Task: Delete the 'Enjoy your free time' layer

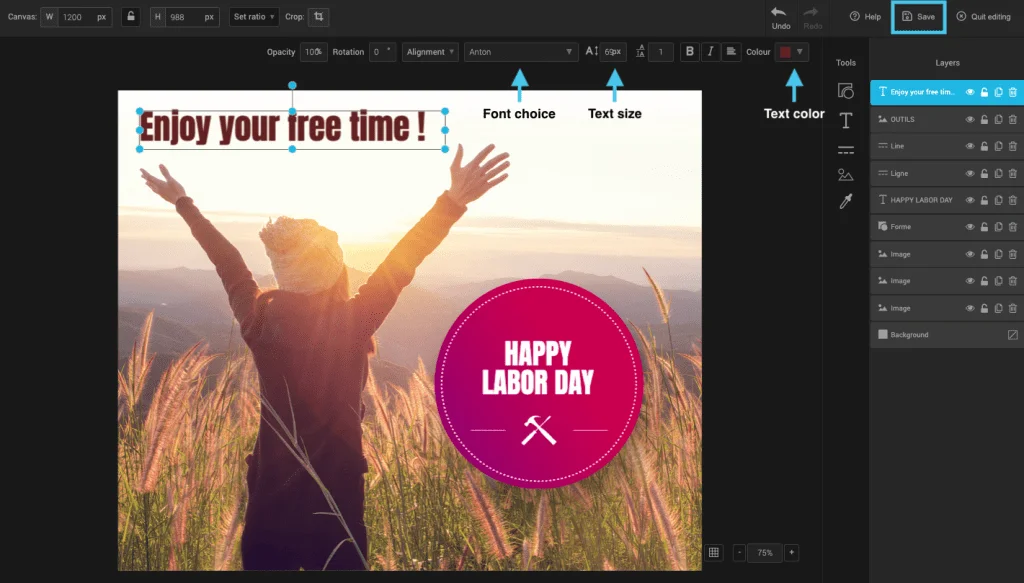Action: coord(1012,92)
